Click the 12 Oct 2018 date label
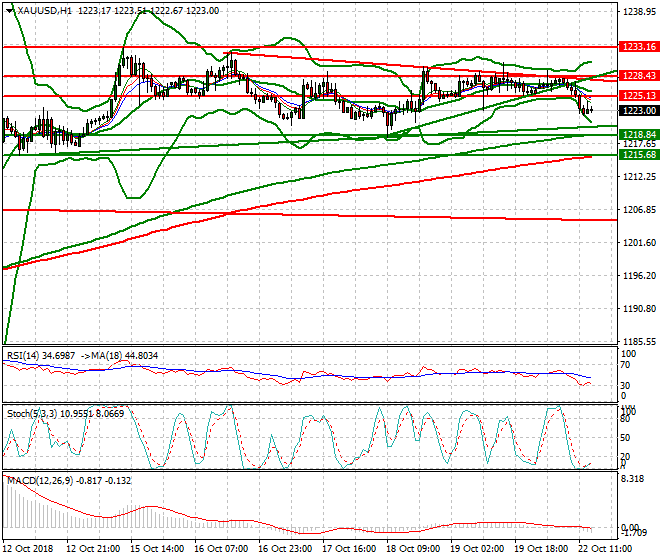Viewport: 660px width, 560px height. coord(28,549)
